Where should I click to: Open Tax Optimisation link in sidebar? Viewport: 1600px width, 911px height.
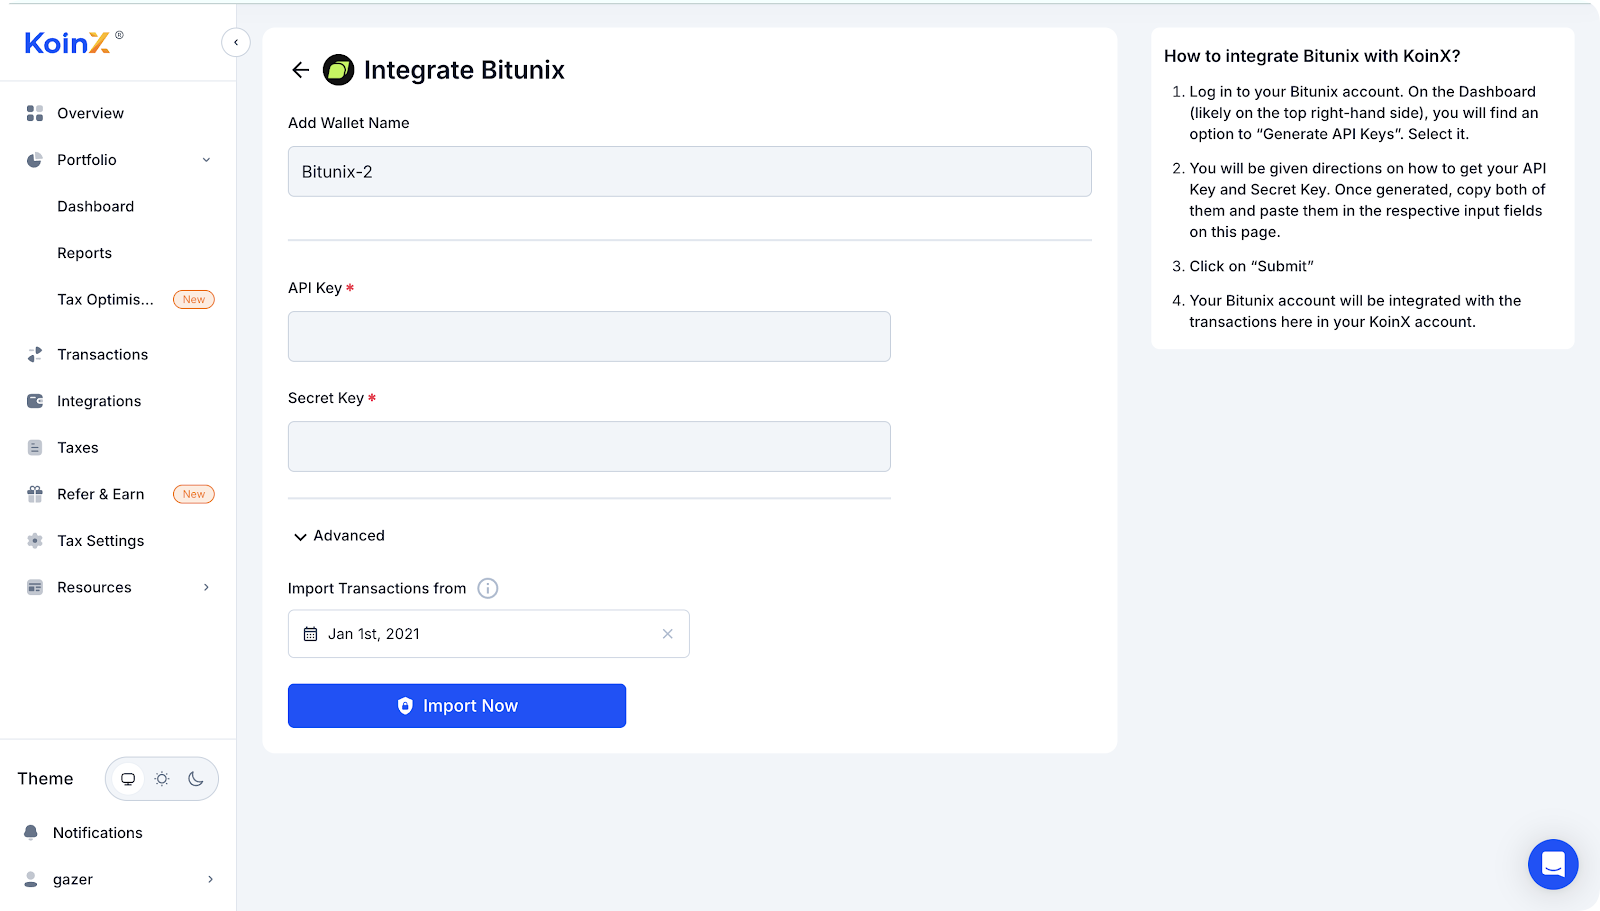(x=105, y=299)
